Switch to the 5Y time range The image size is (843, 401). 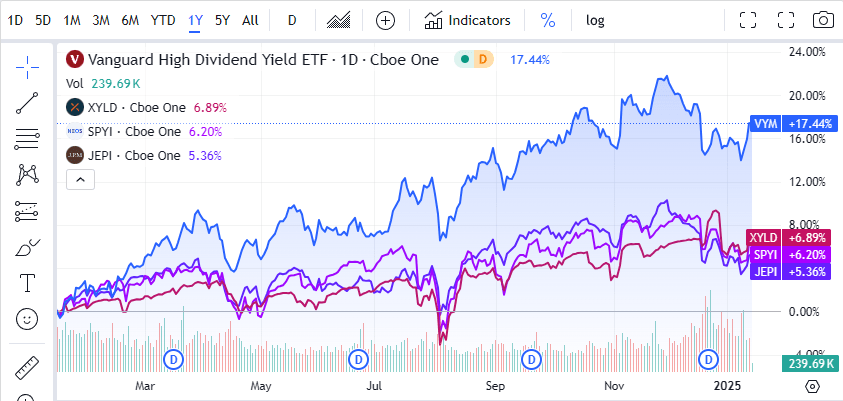(222, 20)
